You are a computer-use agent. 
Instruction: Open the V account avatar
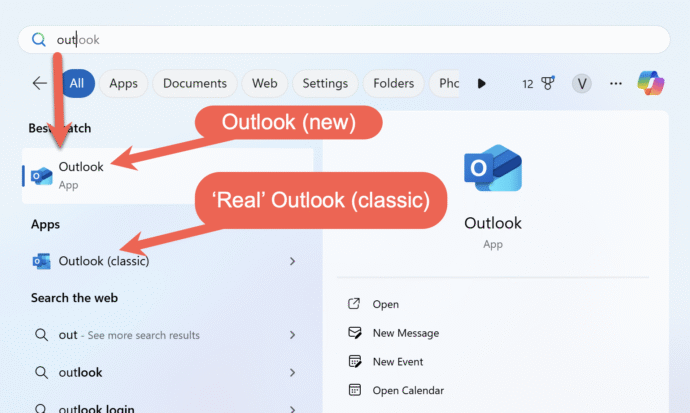(582, 84)
